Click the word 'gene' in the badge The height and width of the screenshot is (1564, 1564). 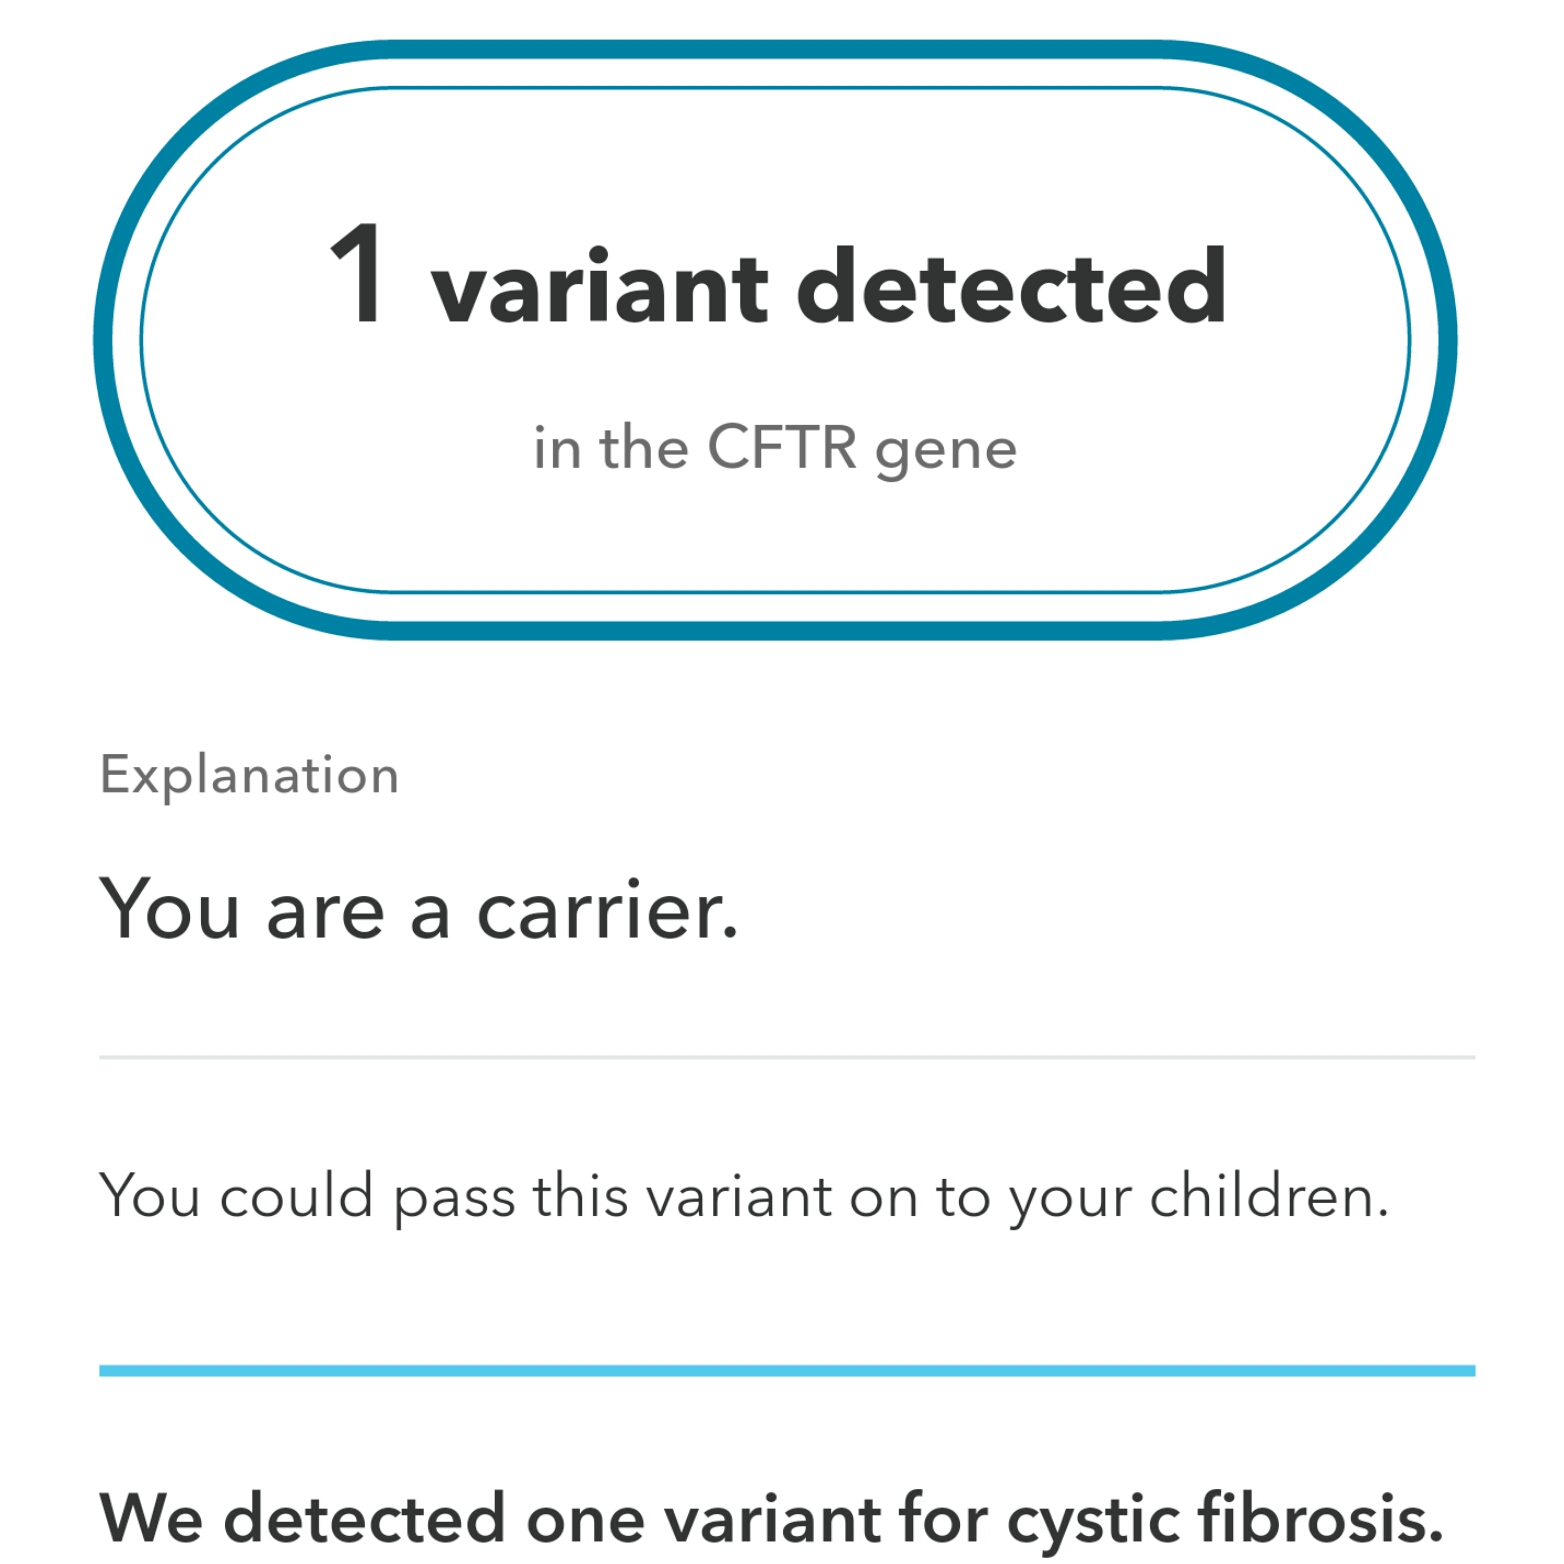[x=945, y=450]
